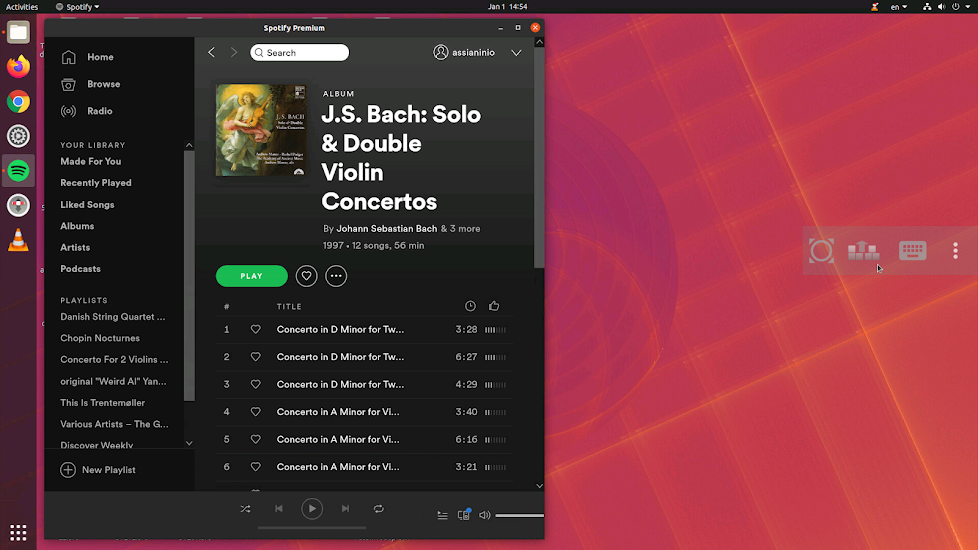Mute with the volume speaker icon
978x550 pixels.
(x=484, y=515)
